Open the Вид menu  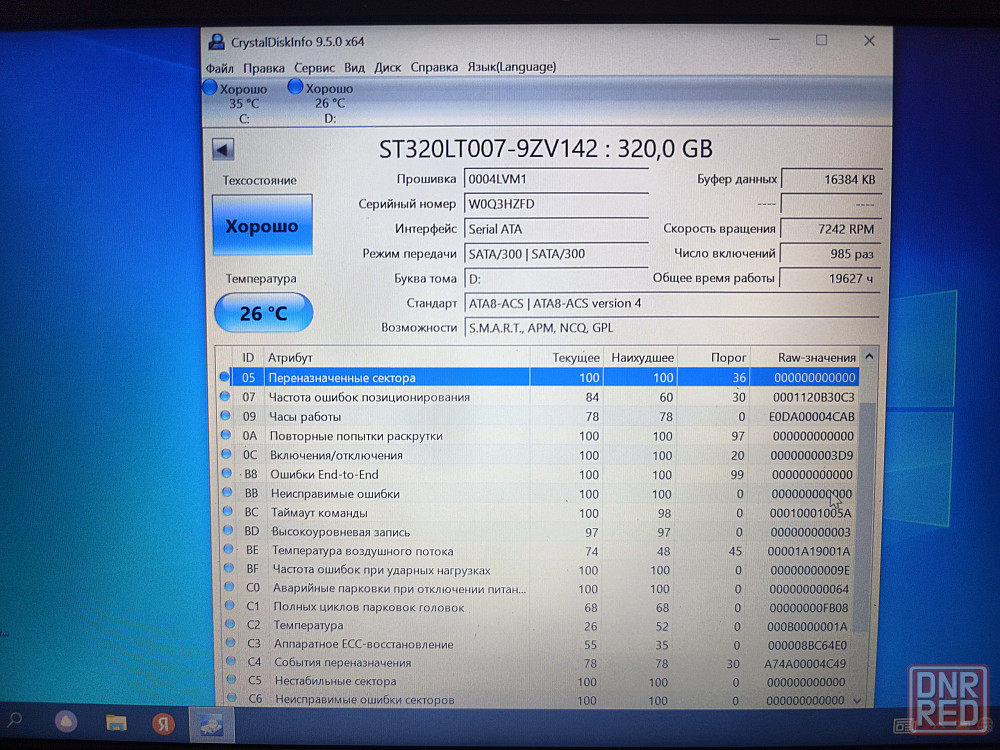click(x=355, y=68)
